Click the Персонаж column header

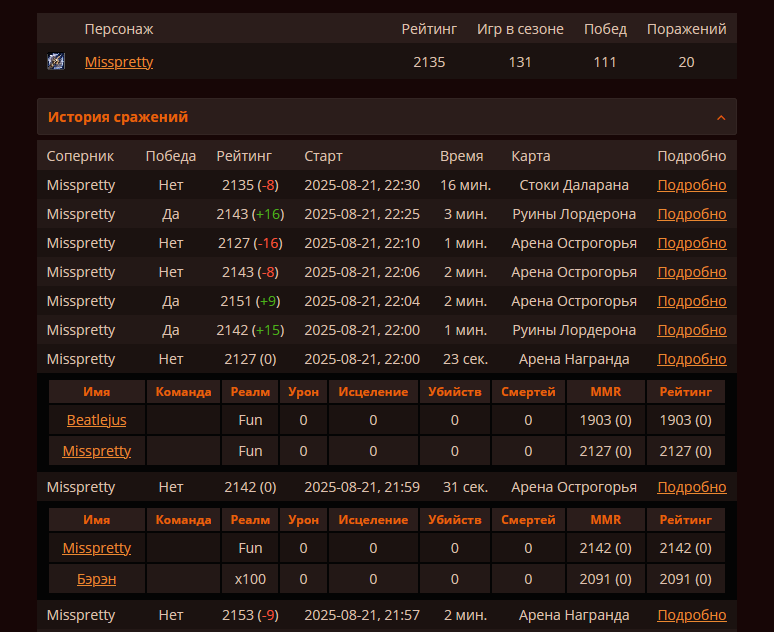119,29
